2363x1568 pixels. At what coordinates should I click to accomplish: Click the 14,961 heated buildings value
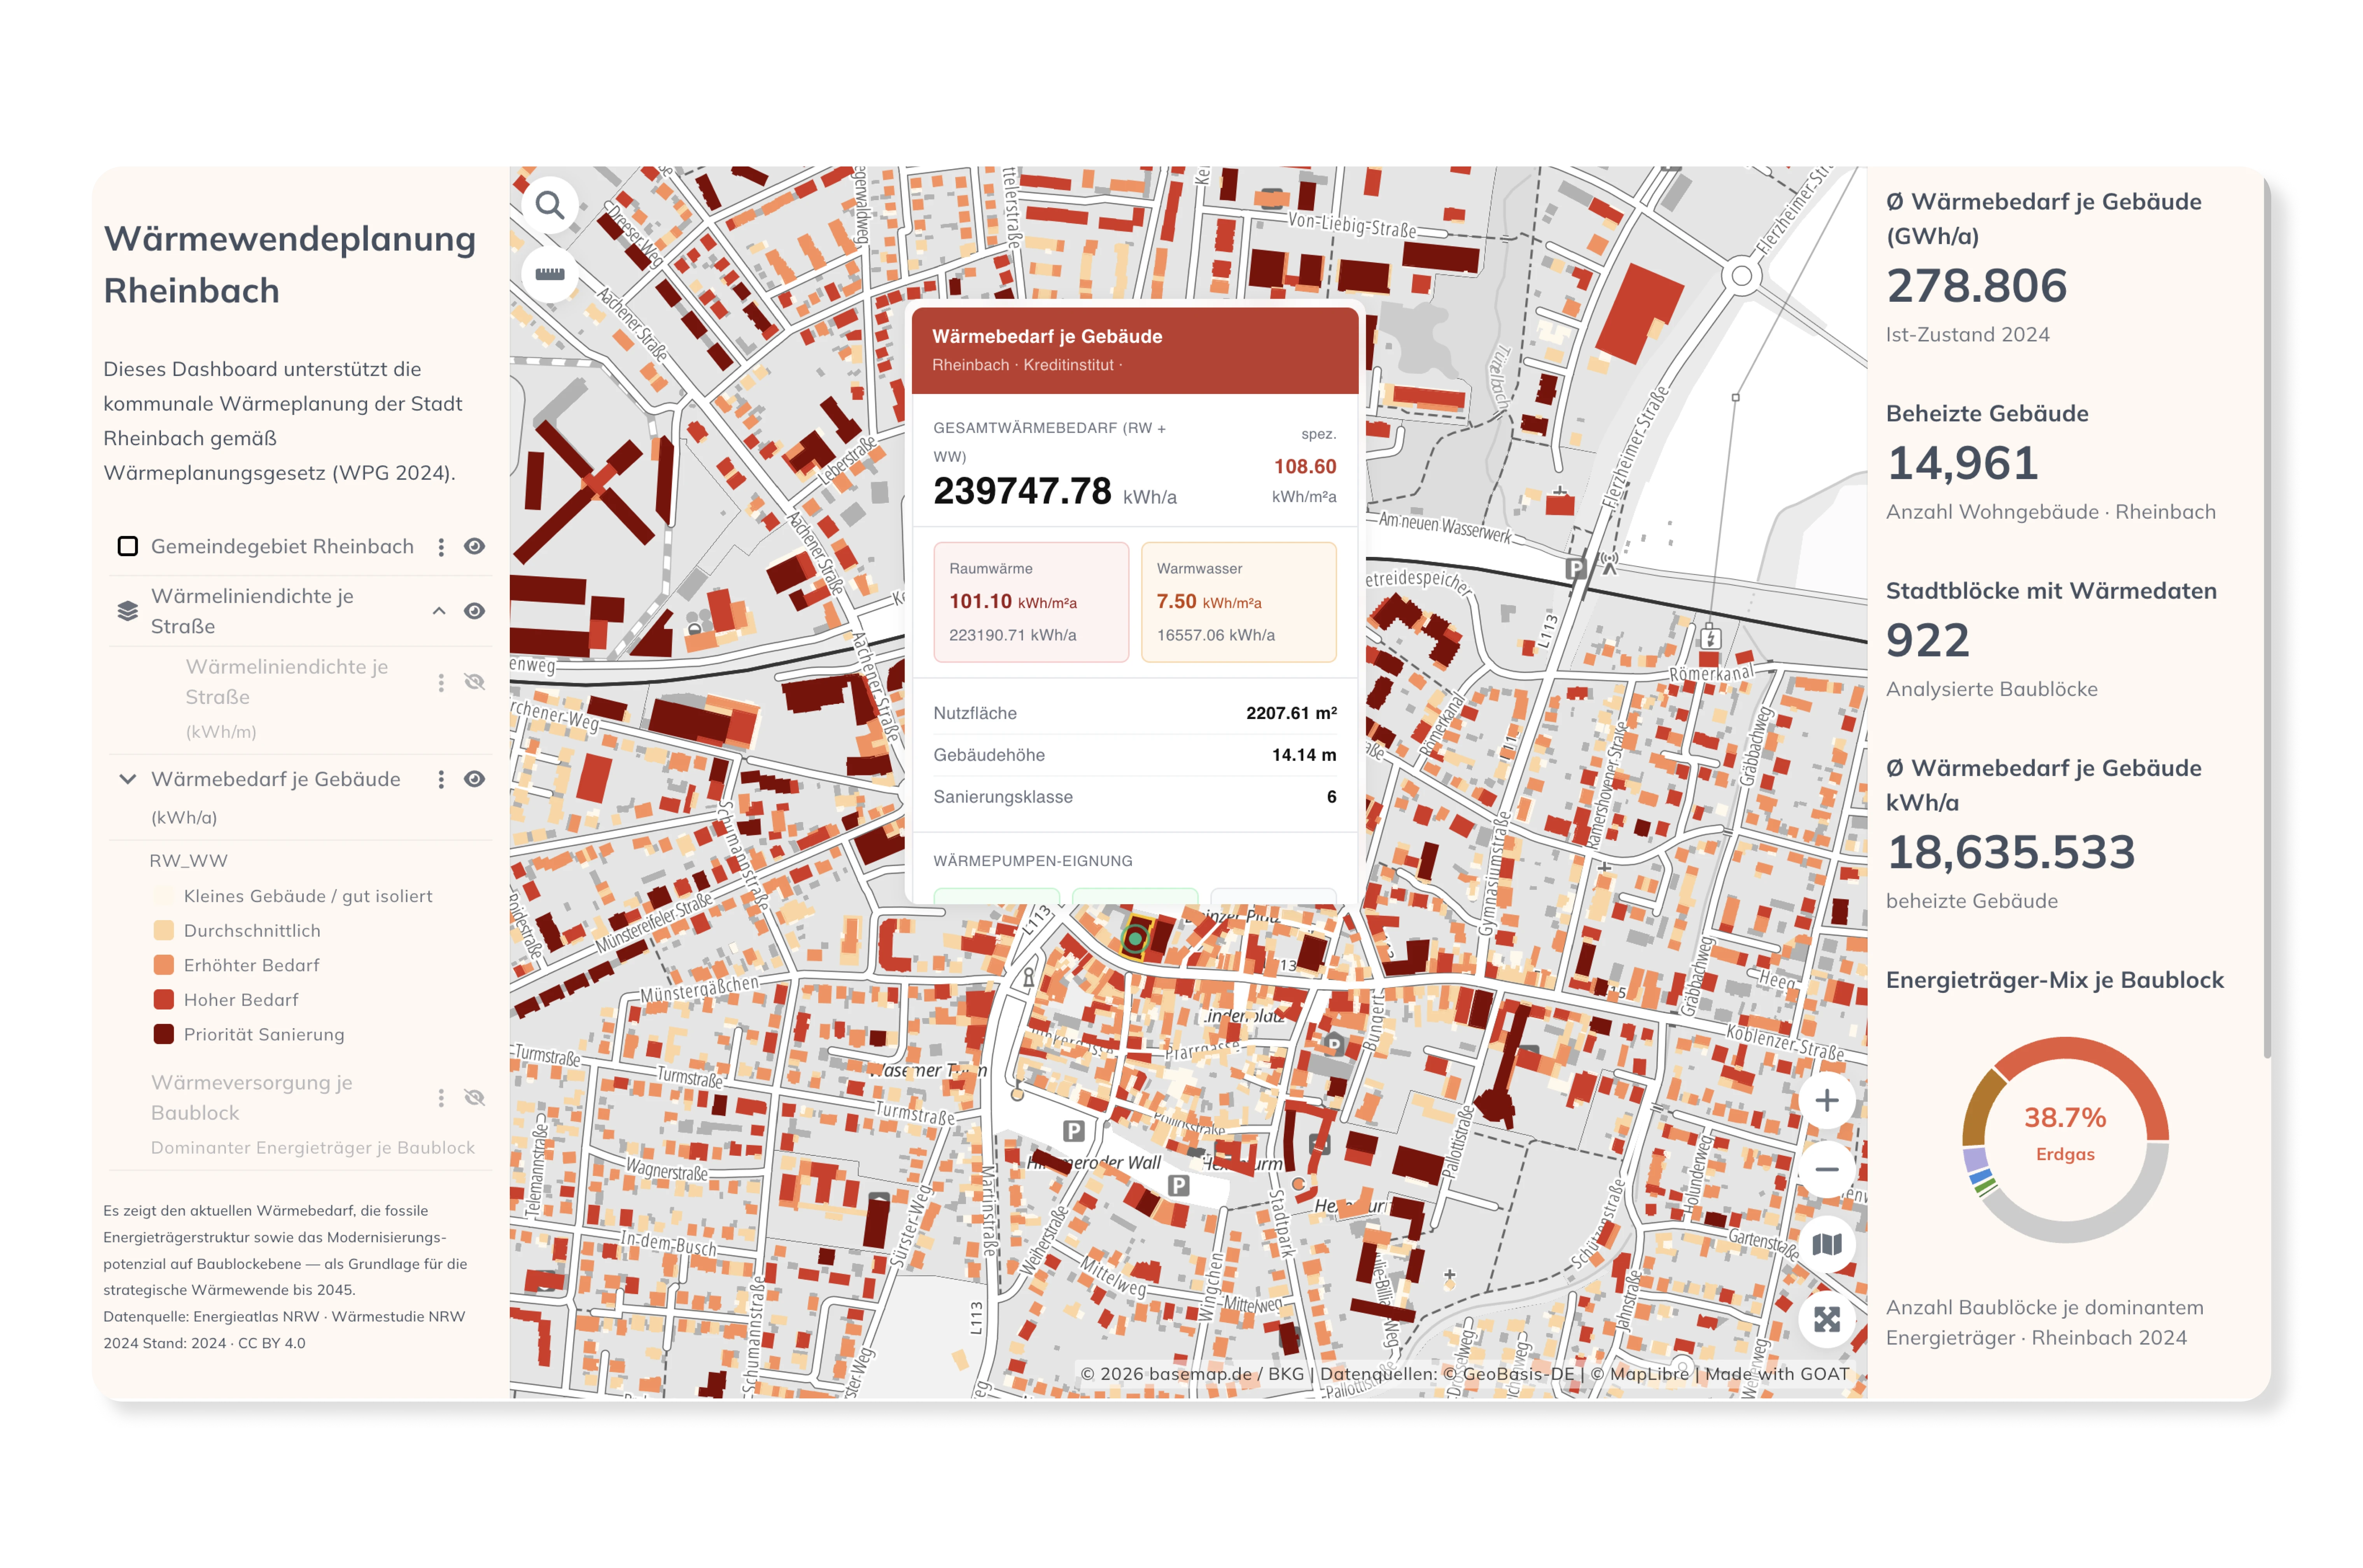pyautogui.click(x=1962, y=463)
